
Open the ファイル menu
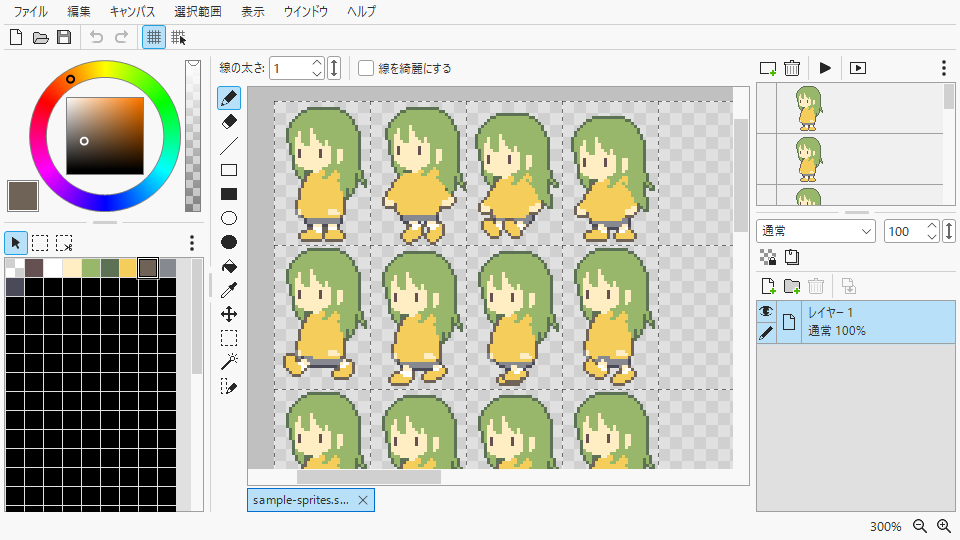click(x=31, y=12)
